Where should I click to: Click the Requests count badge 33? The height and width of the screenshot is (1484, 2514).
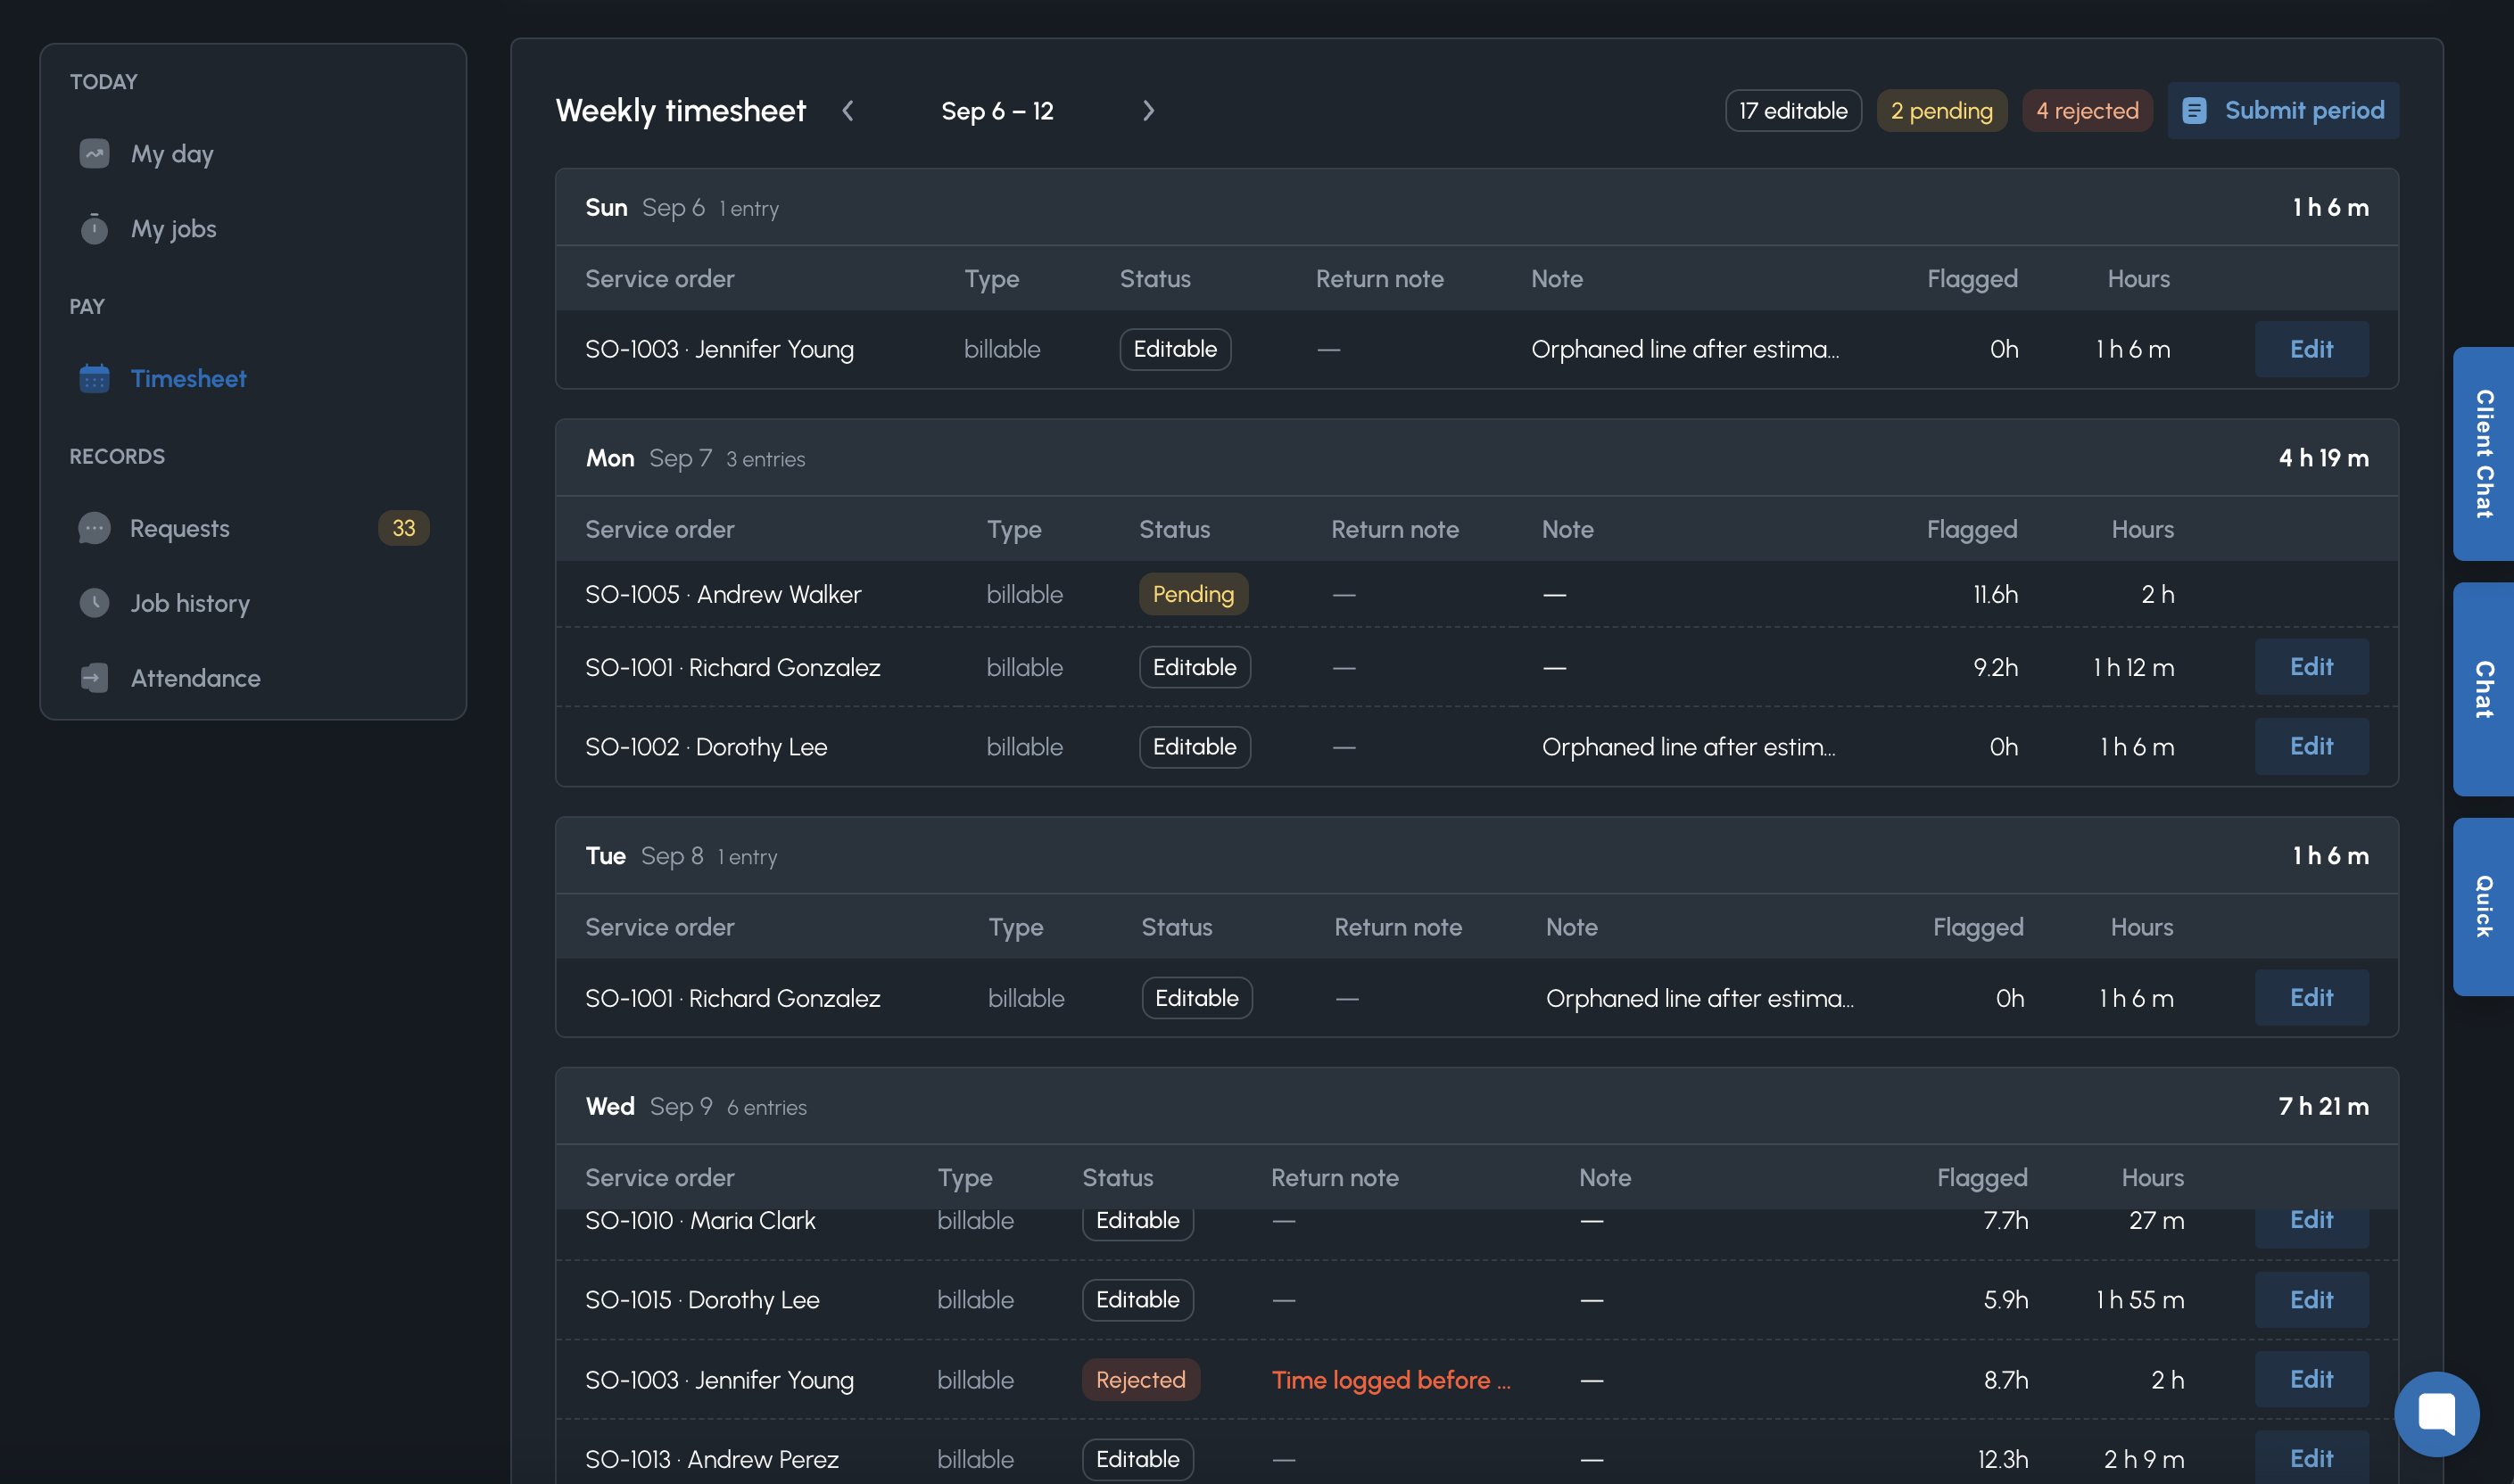(x=404, y=528)
